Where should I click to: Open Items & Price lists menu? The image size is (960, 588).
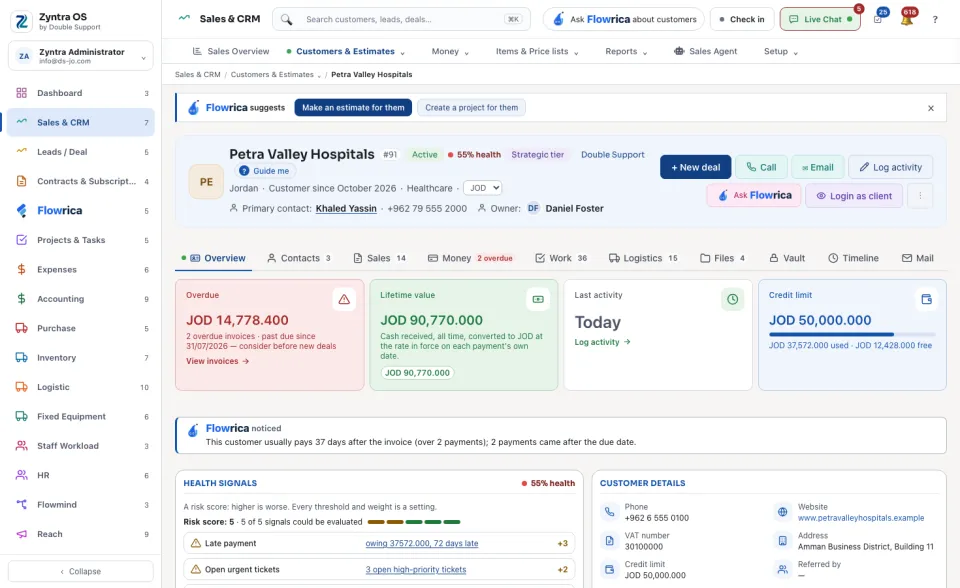pyautogui.click(x=537, y=51)
